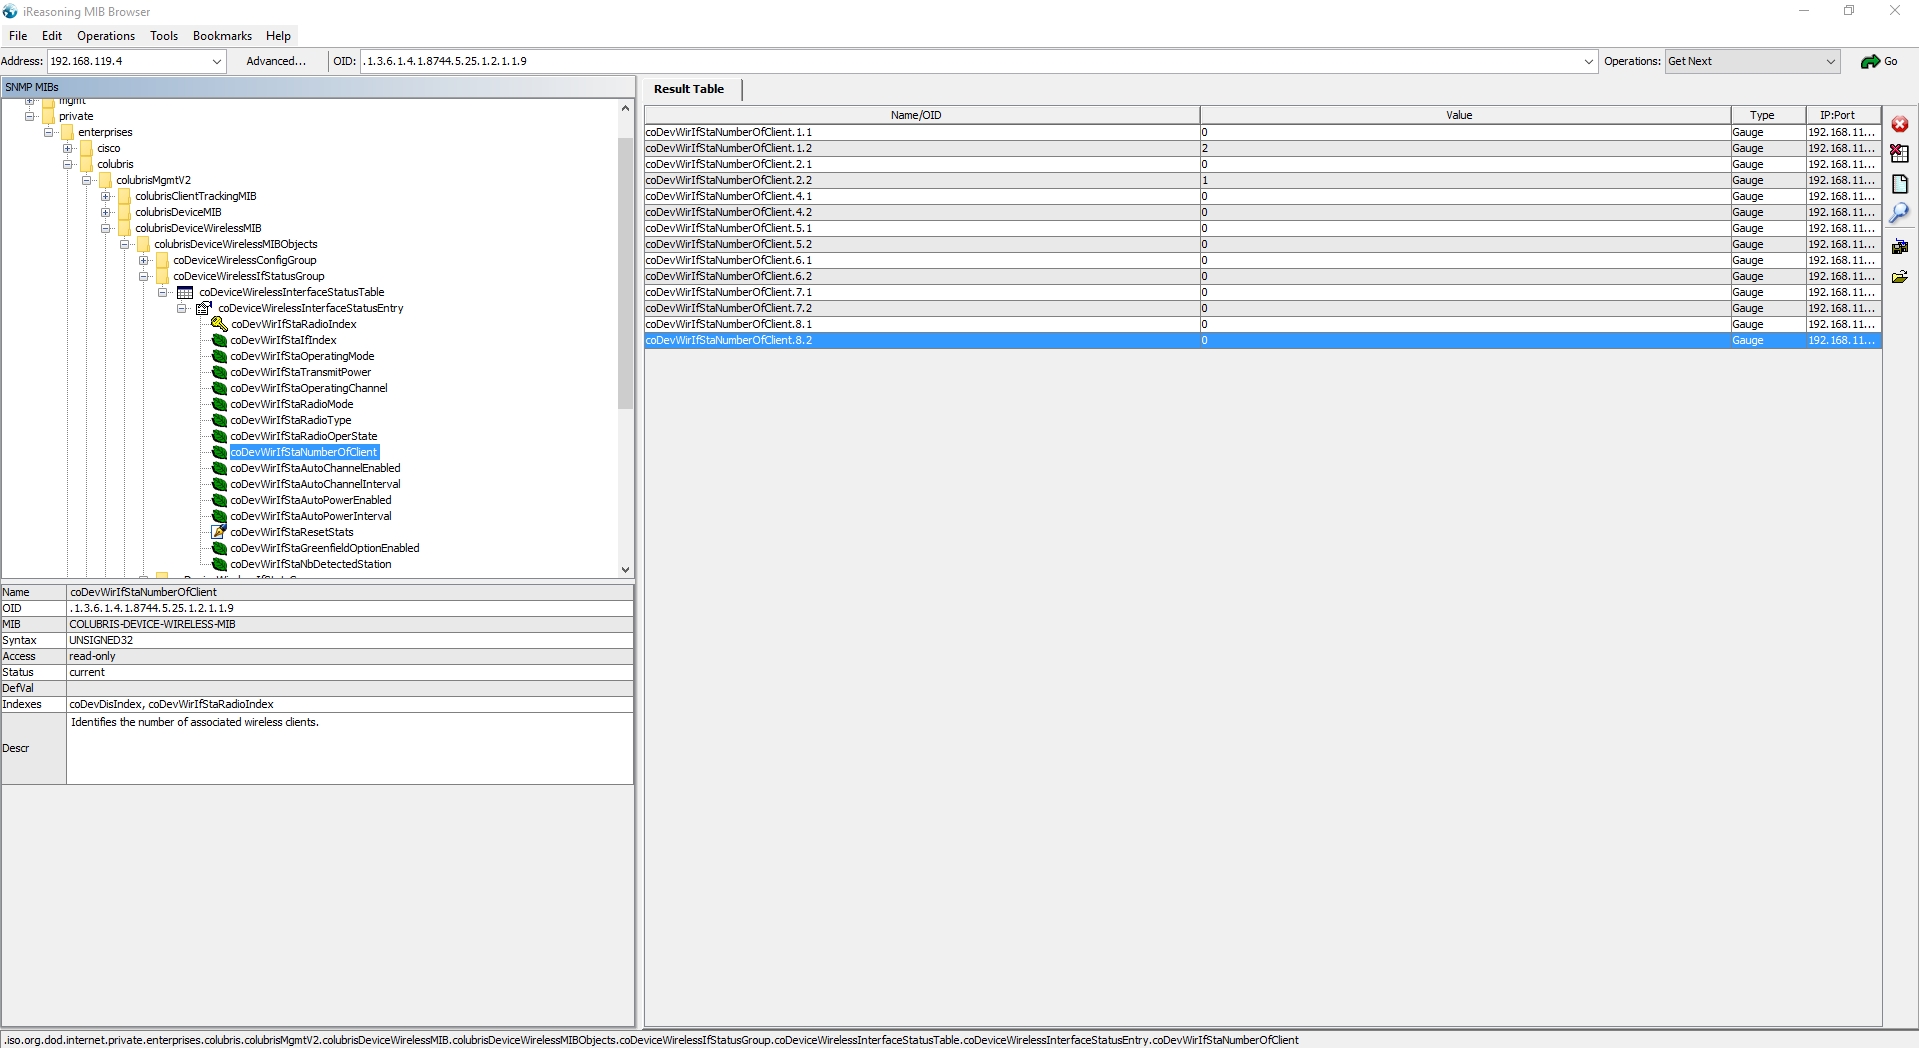This screenshot has width=1919, height=1048.
Task: Open the Bookmarks menu
Action: point(222,36)
